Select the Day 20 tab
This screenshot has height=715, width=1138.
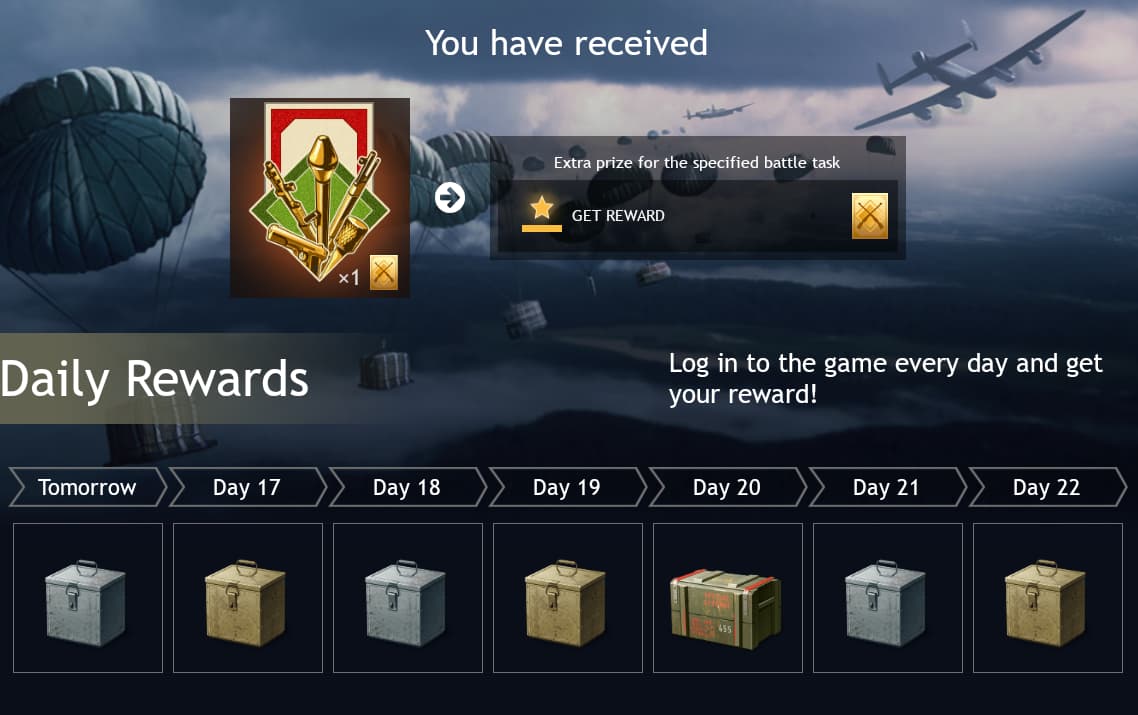[x=726, y=487]
